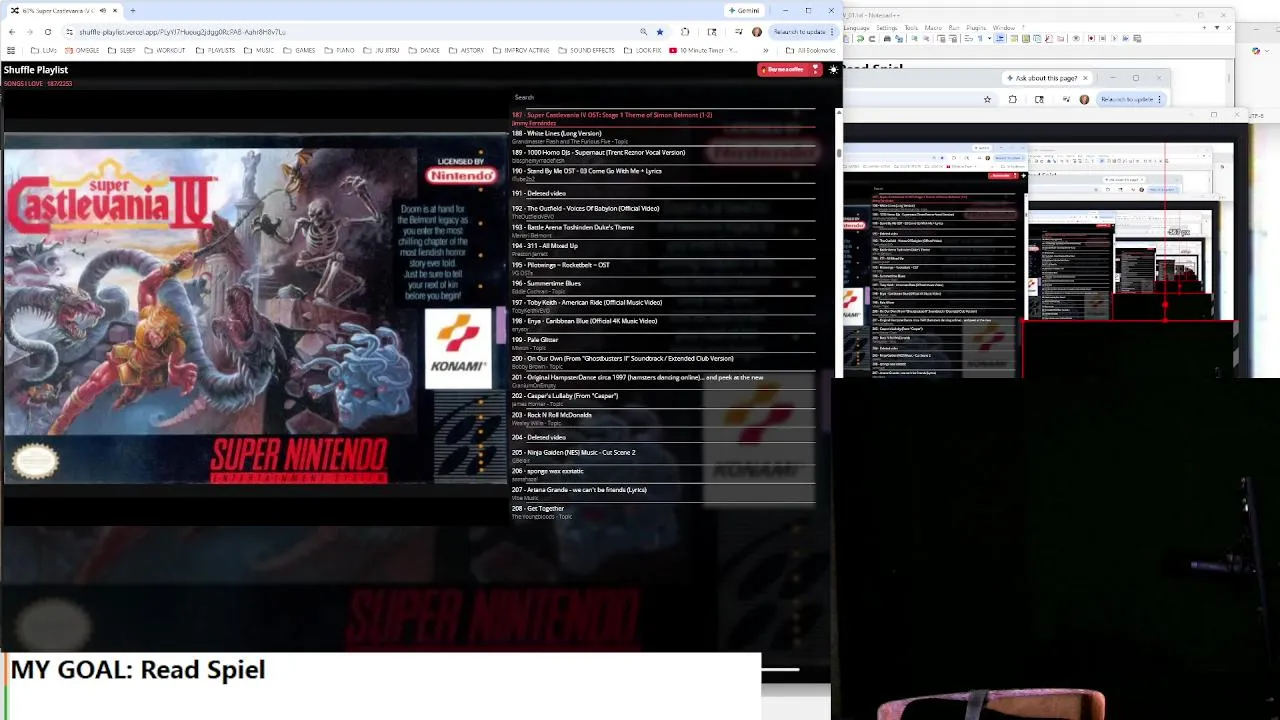Click Save Recorded Macro icon in Notepad++
Viewport: 1280px width, 720px height.
pos(1137,38)
